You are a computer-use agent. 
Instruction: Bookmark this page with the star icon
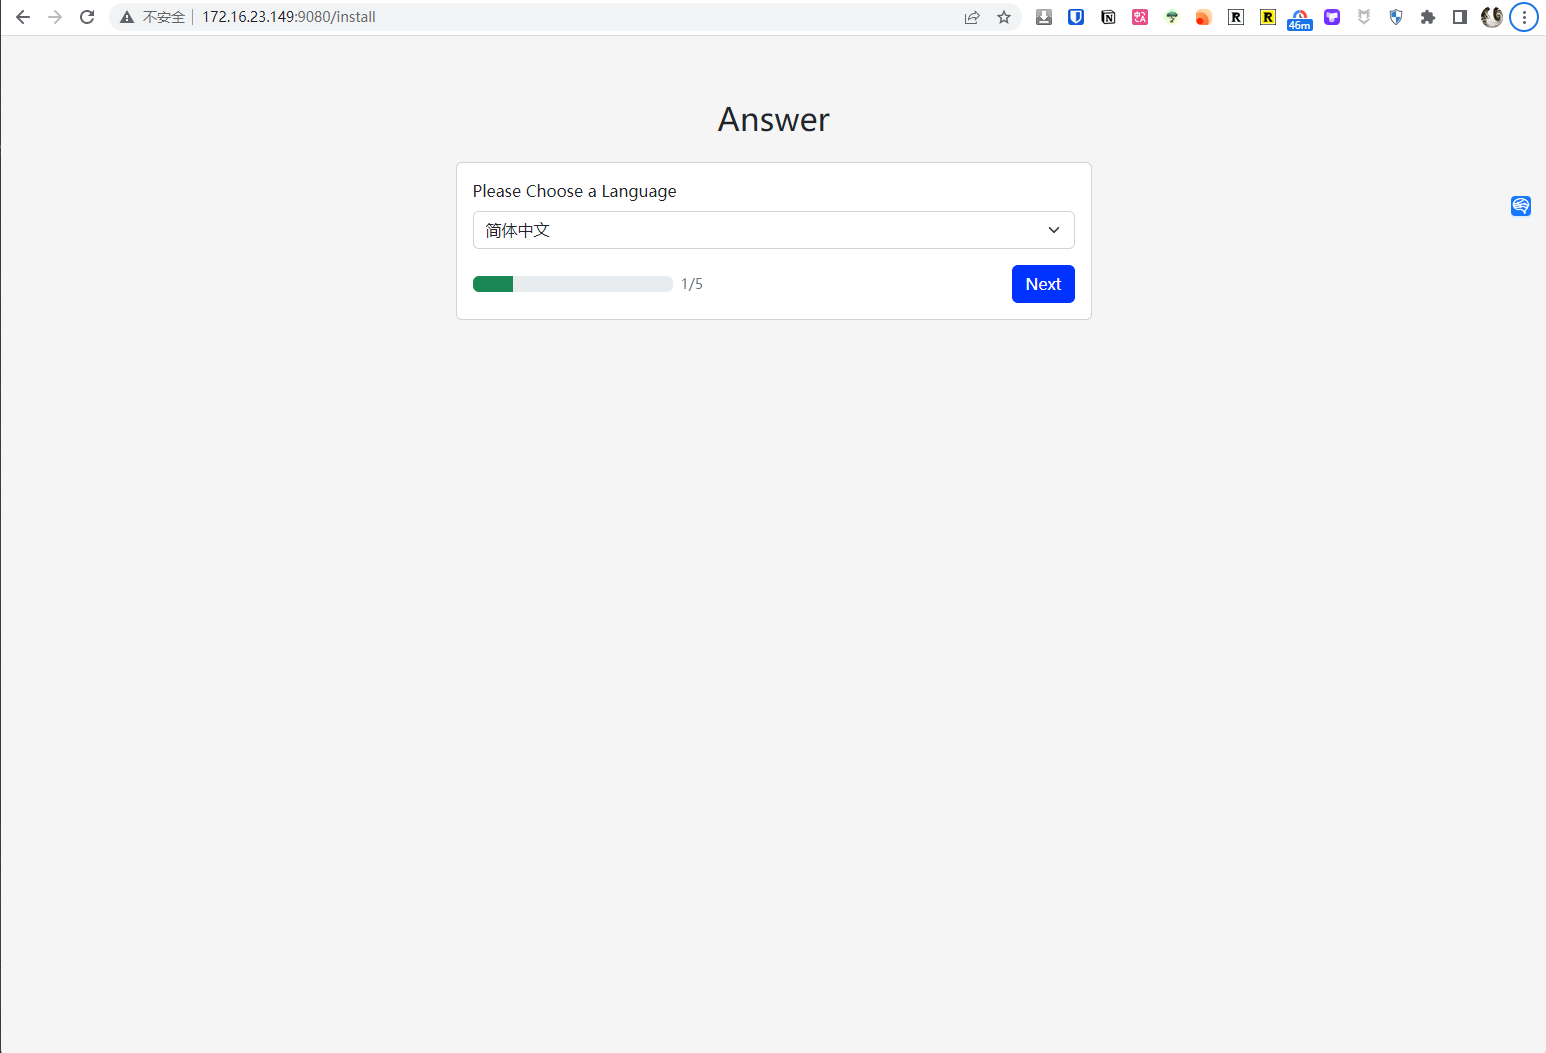point(1004,17)
